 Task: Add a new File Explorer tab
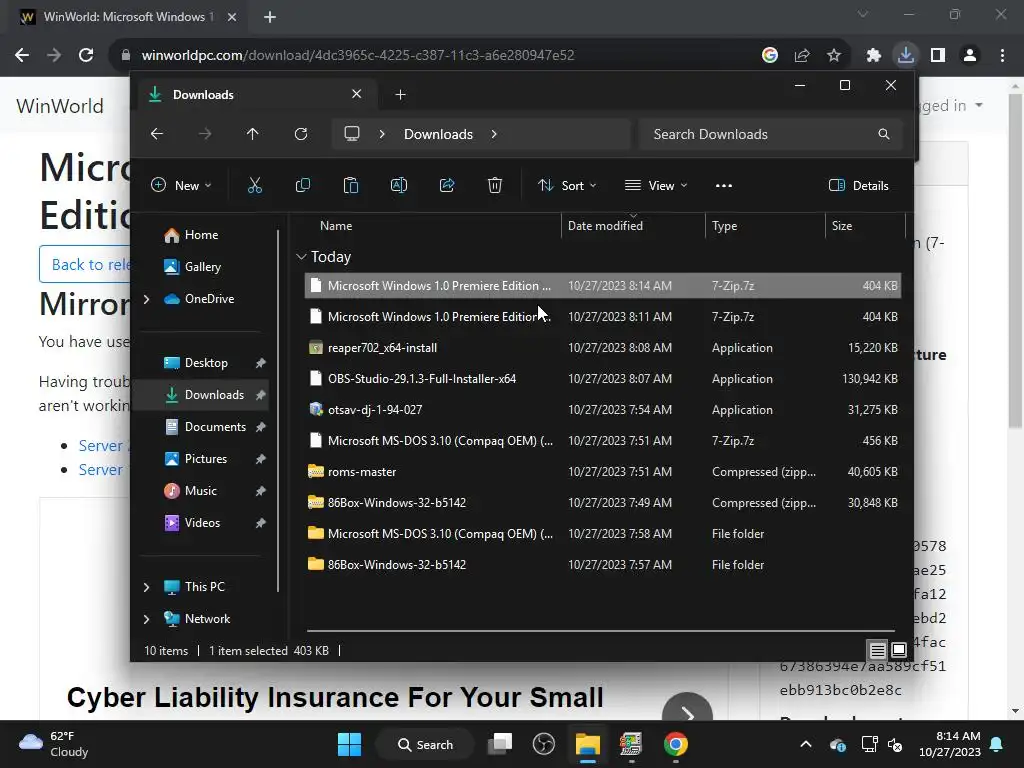[400, 95]
